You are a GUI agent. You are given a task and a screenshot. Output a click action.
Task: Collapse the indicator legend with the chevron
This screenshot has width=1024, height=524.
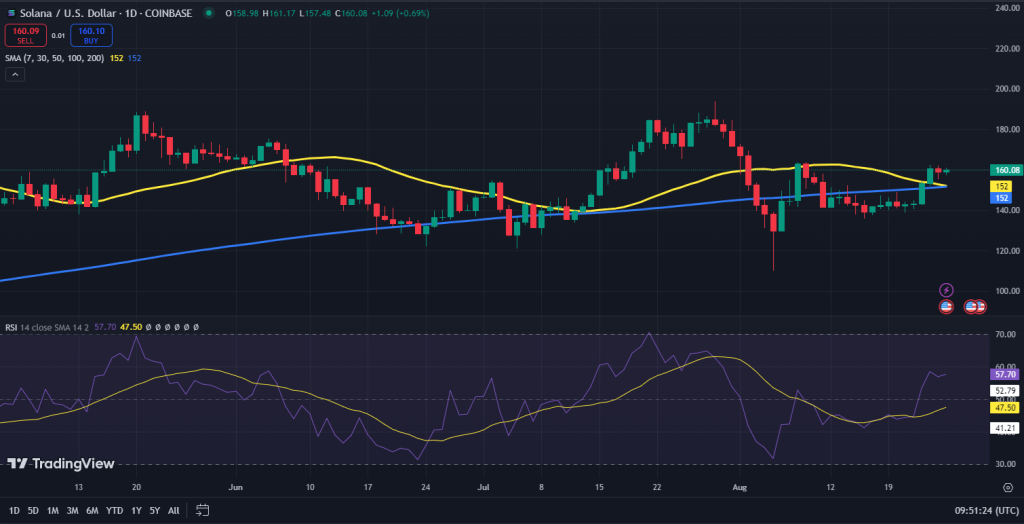point(15,74)
